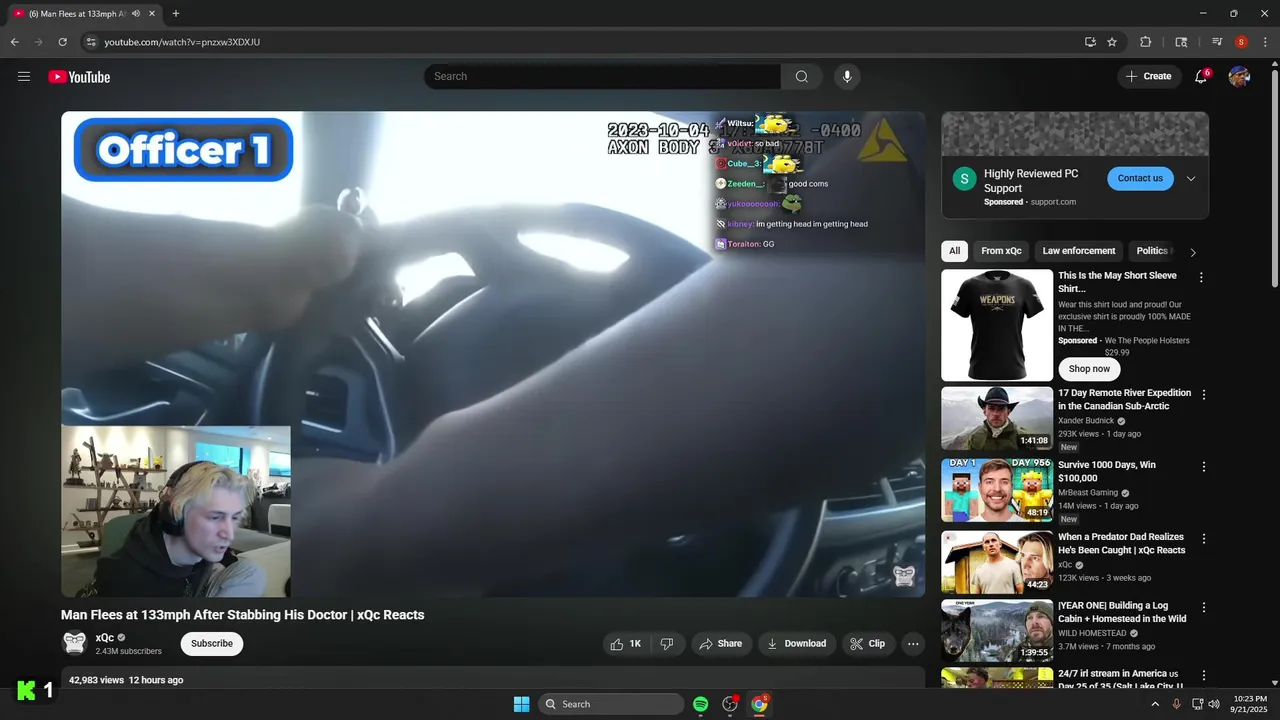Open Chrome profile S avatar

(1241, 42)
